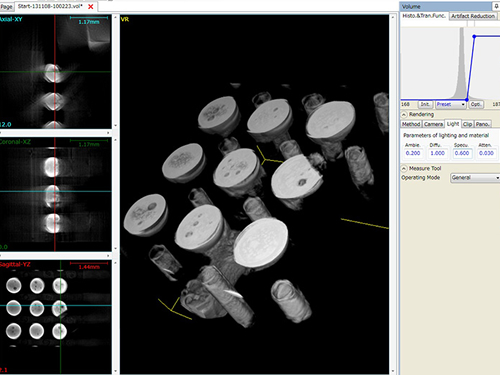Click up arrow of Coronal-XZ vertical scrollbar
The height and width of the screenshot is (375, 500).
pyautogui.click(x=116, y=140)
